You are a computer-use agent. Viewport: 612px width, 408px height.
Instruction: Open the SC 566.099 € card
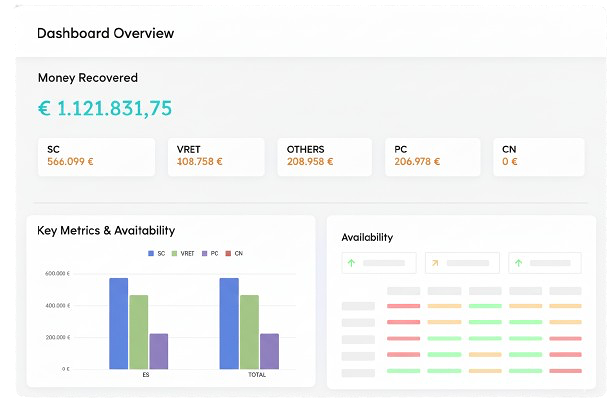[96, 156]
